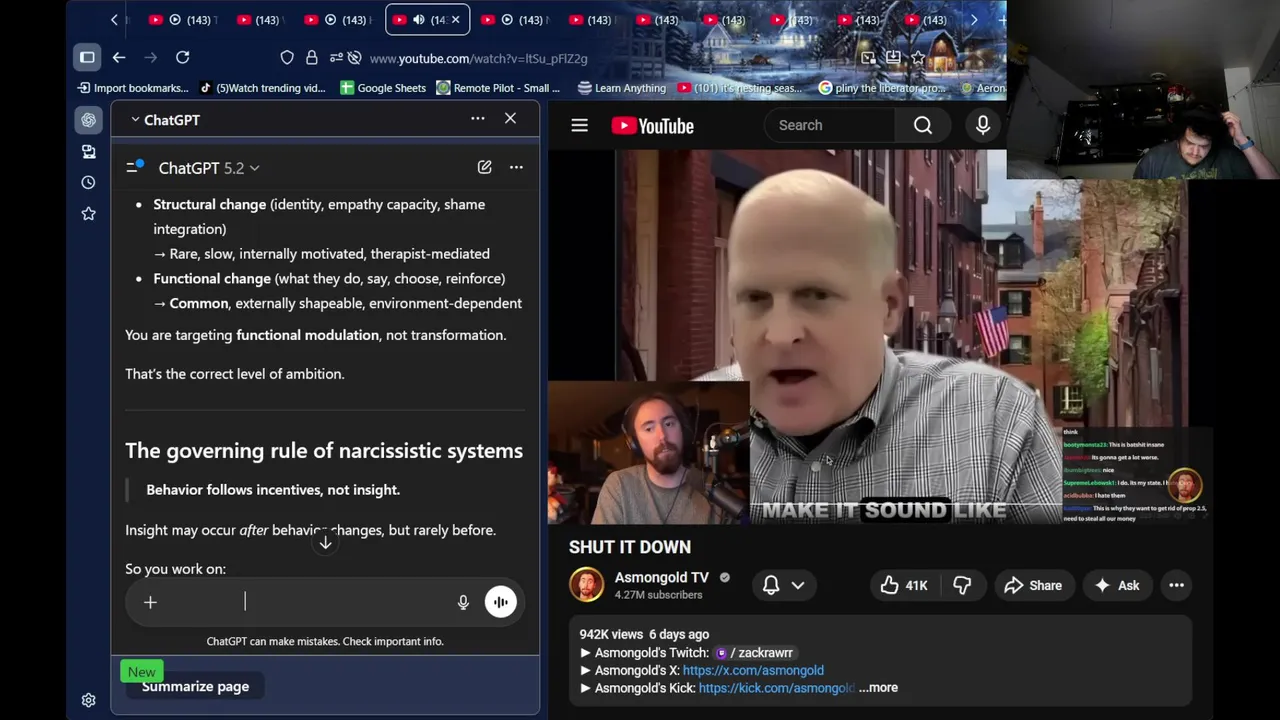
Task: Go back one page in the browser
Action: click(x=119, y=58)
